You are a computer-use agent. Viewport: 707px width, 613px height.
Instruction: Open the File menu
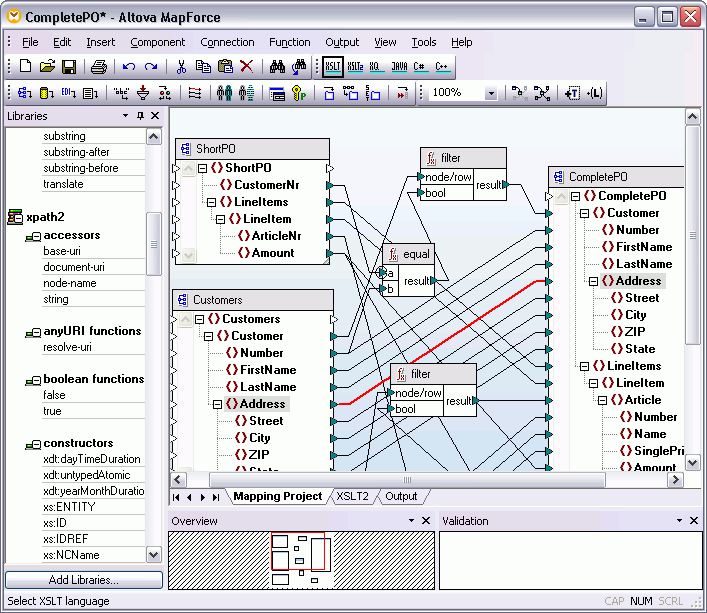click(x=30, y=42)
